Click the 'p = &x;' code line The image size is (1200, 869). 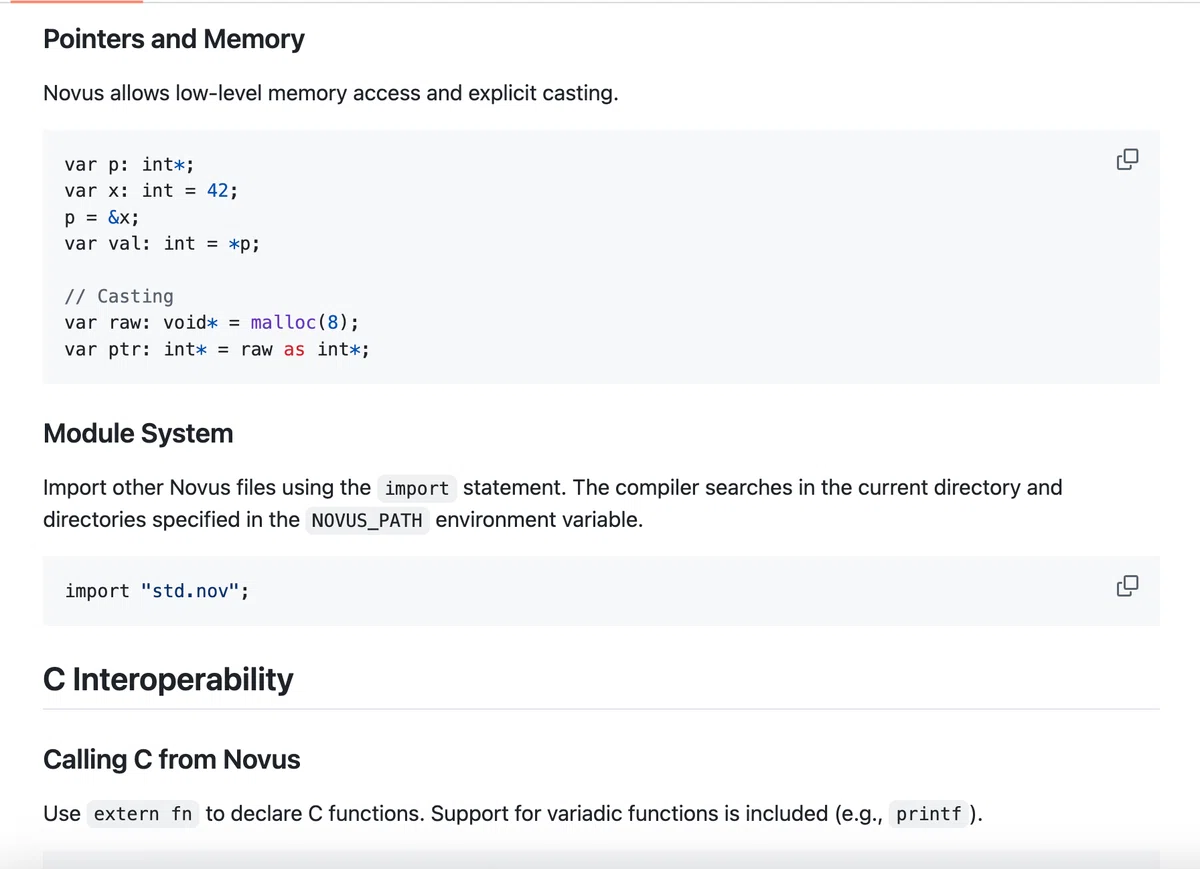coord(102,217)
